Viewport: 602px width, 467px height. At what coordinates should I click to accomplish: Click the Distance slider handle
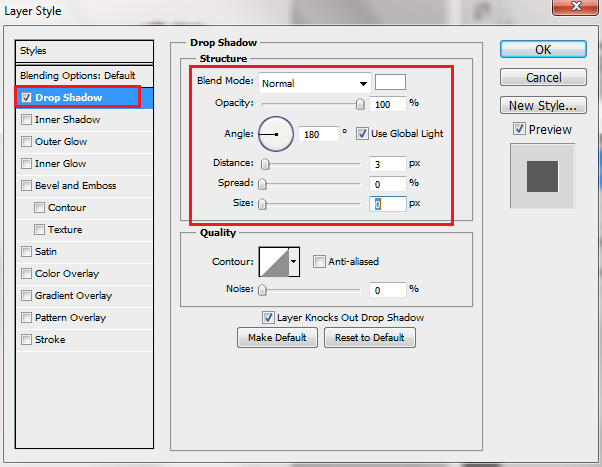(265, 164)
